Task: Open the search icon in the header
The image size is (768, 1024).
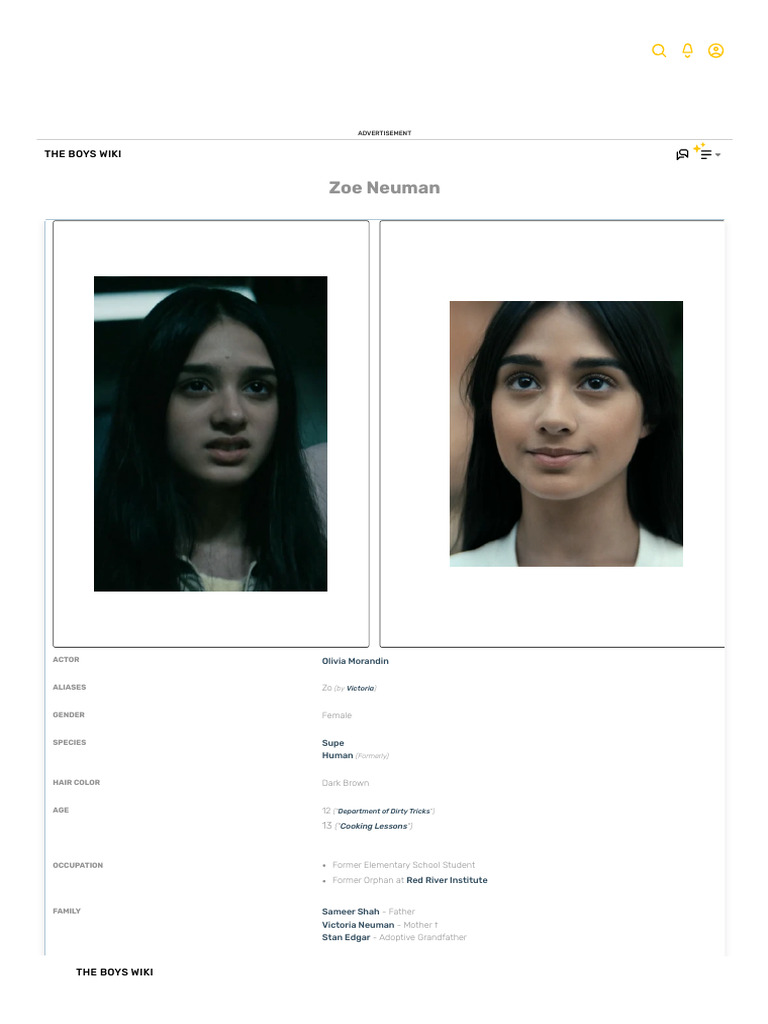Action: point(659,51)
